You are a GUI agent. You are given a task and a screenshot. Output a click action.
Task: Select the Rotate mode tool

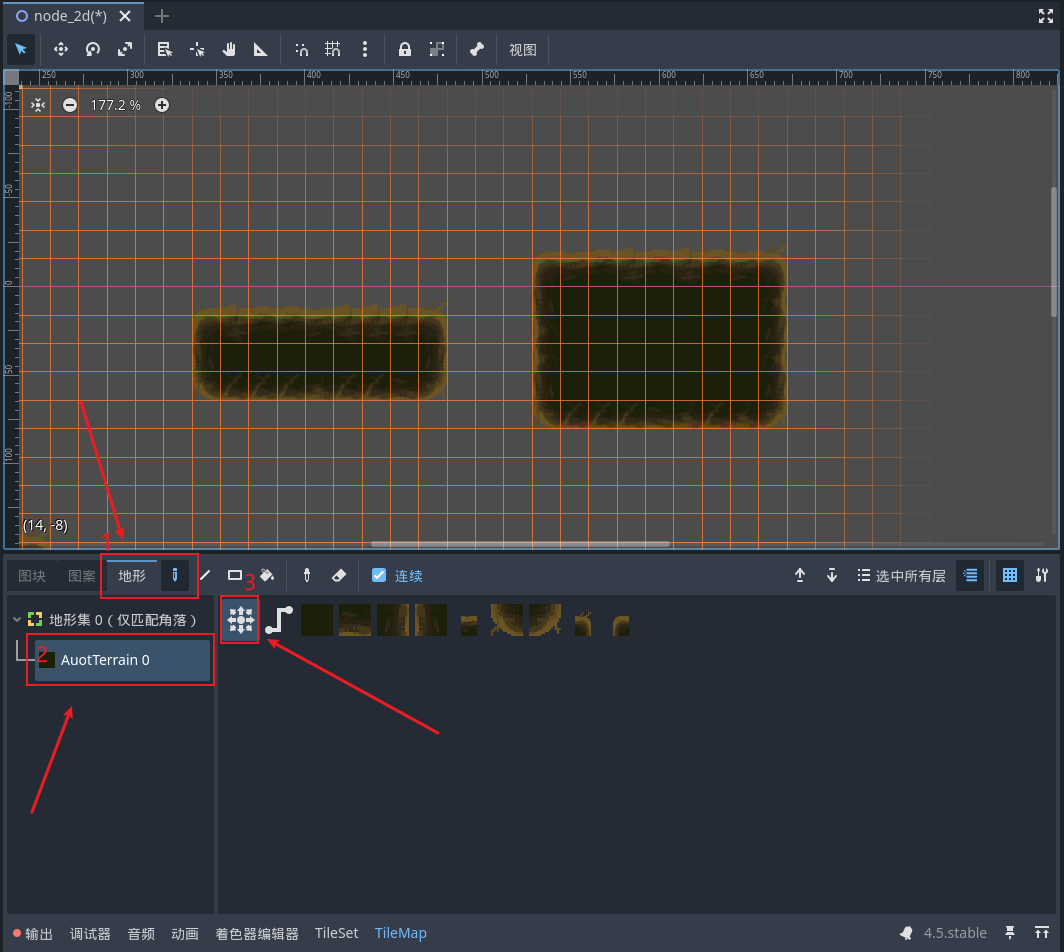[x=93, y=49]
